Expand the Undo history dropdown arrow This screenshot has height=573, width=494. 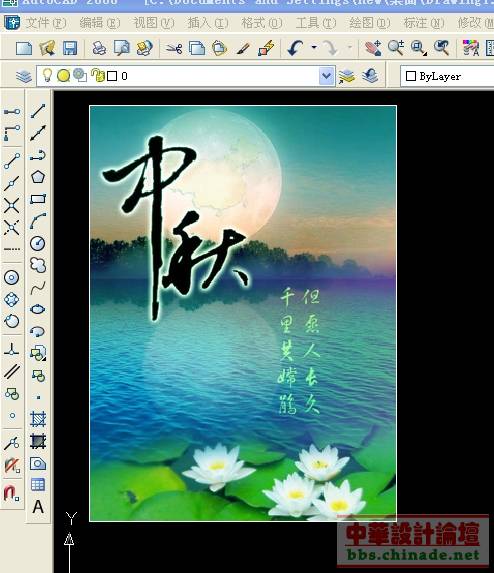[x=314, y=48]
